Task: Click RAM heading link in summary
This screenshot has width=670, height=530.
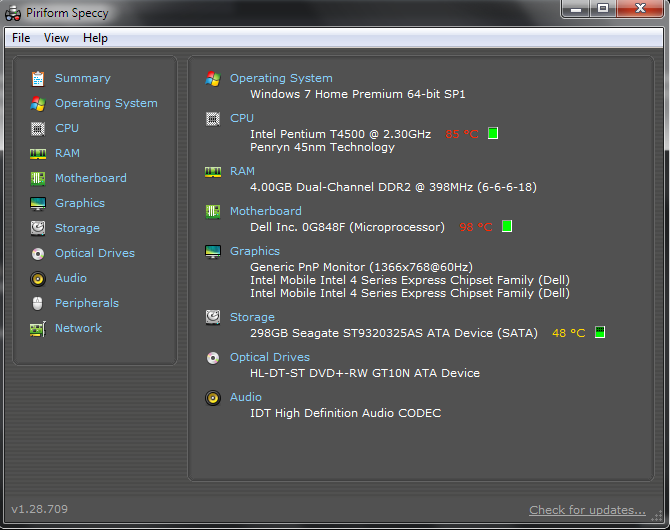Action: click(242, 171)
